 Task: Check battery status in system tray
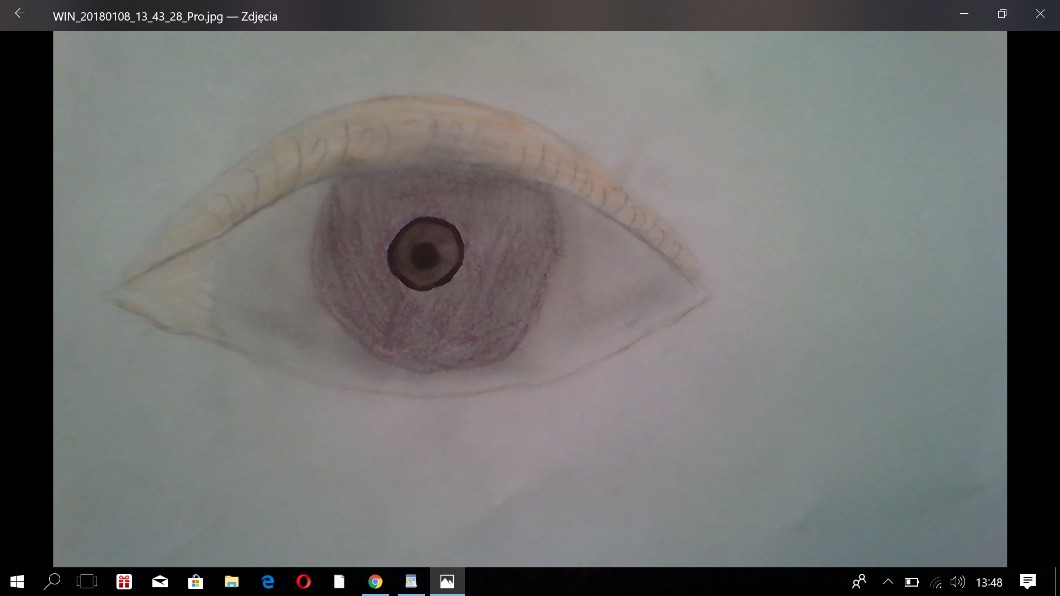coord(911,582)
